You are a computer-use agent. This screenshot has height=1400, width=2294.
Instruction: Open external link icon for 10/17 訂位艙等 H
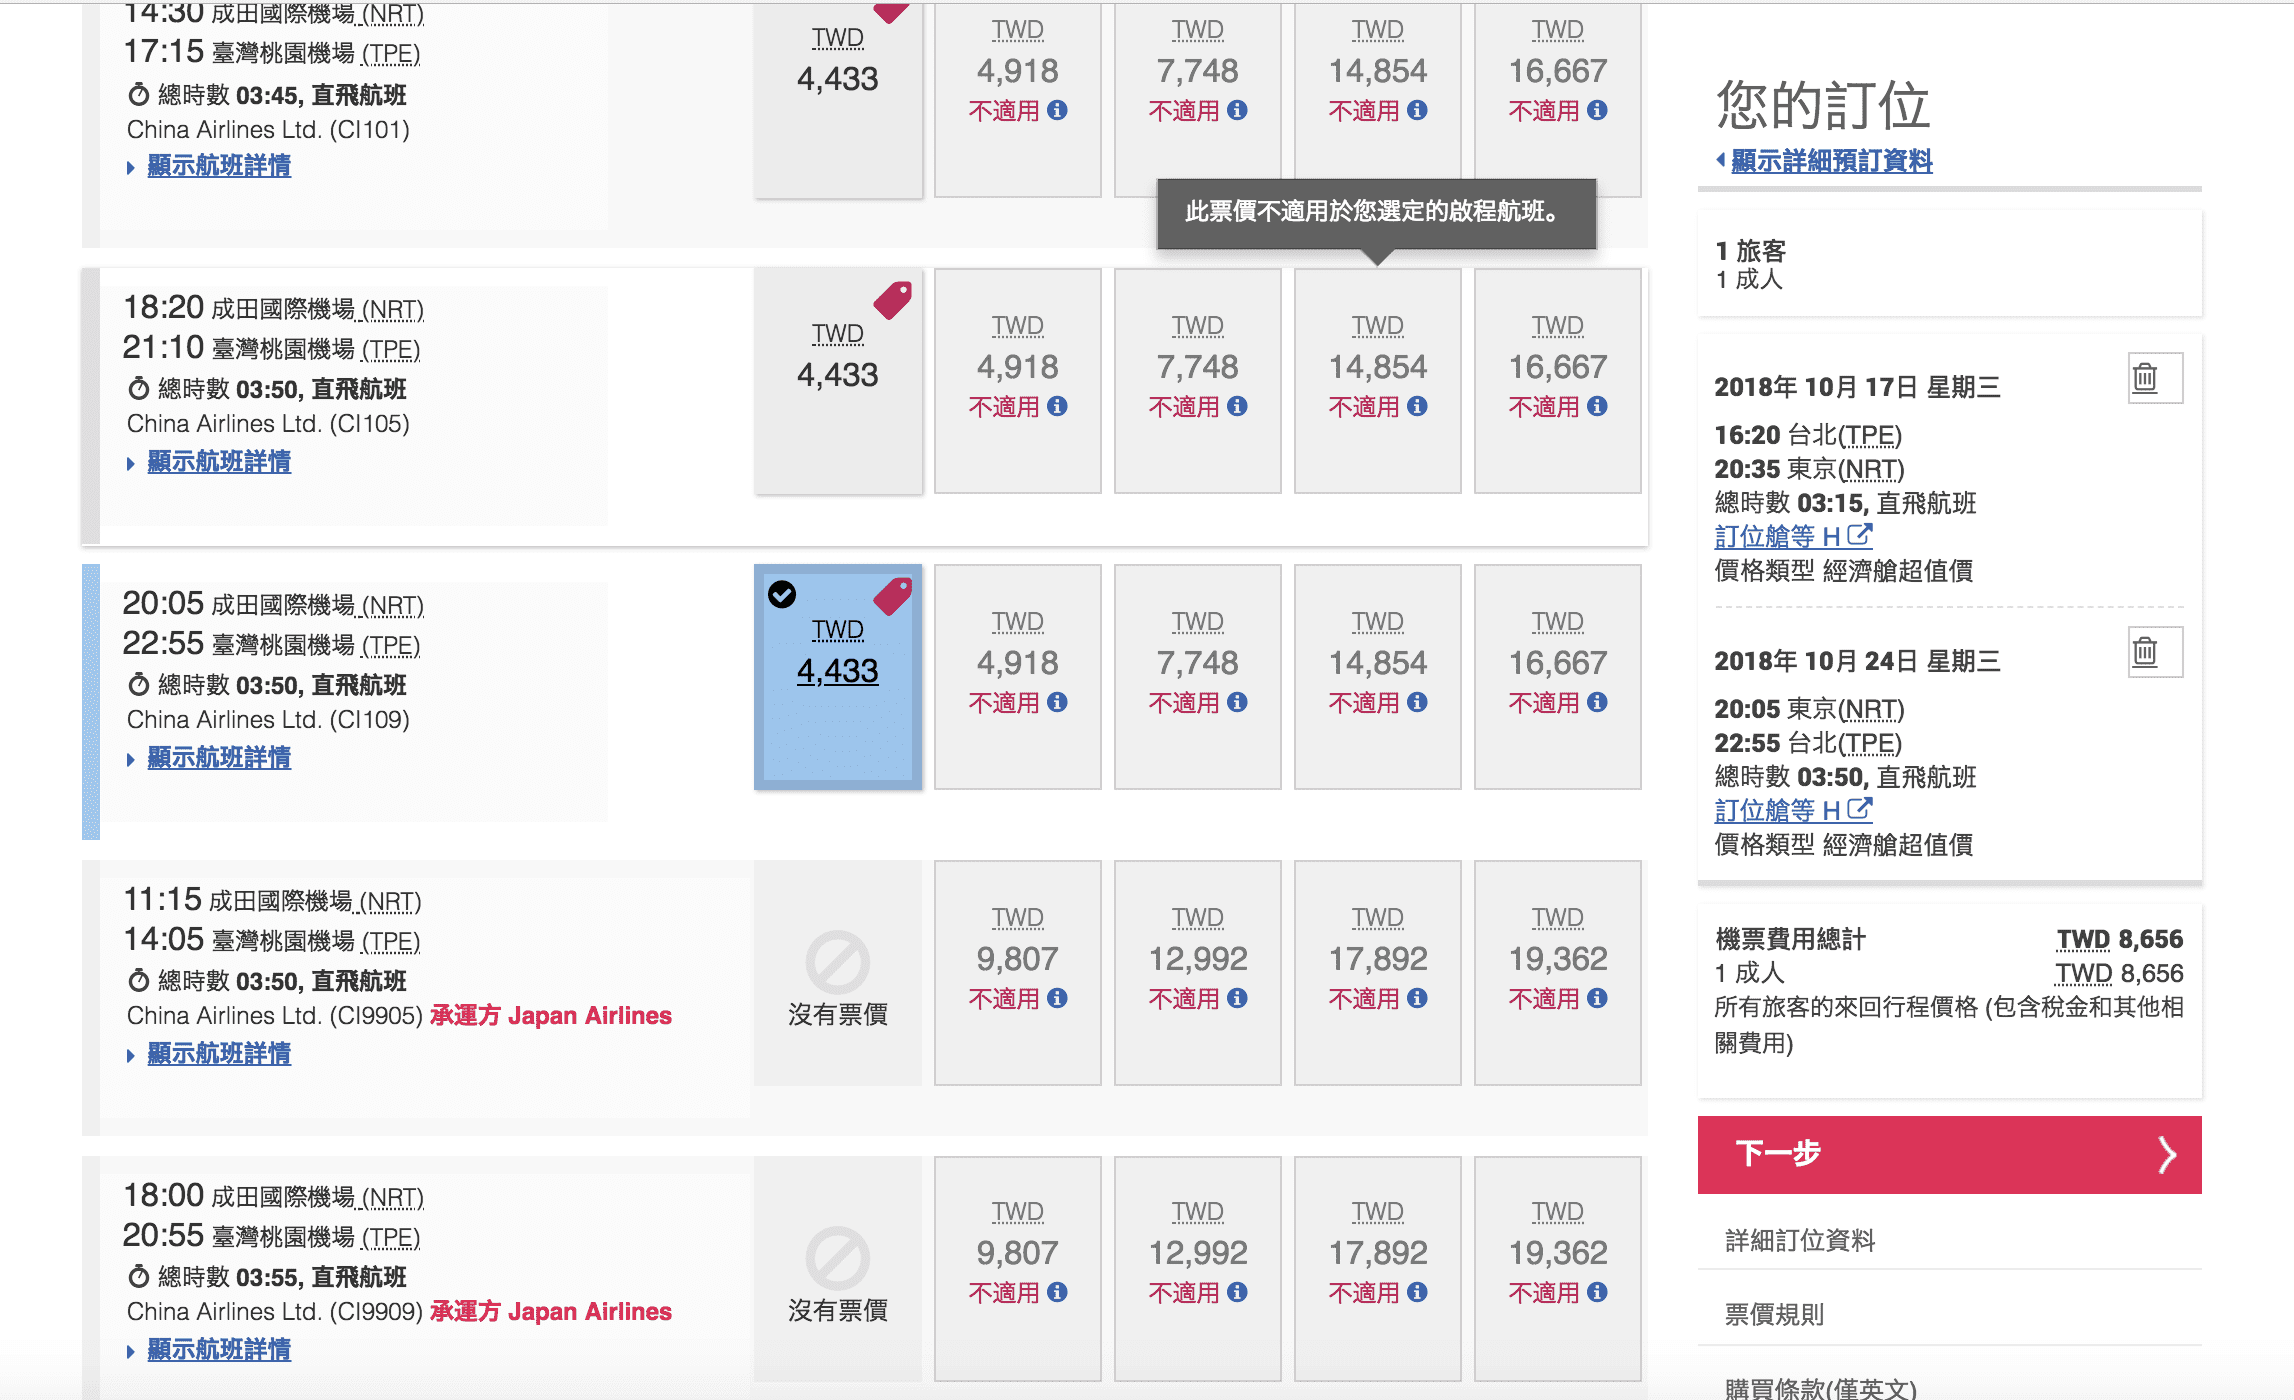(x=1859, y=535)
